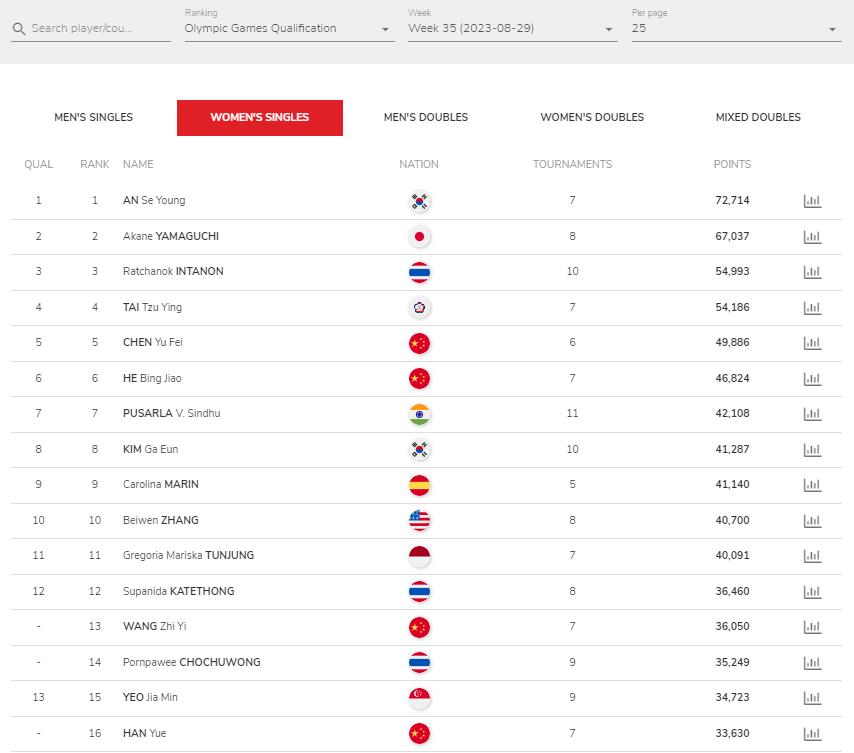This screenshot has width=854, height=753.
Task: Open points chart for AN Se Young
Action: [812, 201]
